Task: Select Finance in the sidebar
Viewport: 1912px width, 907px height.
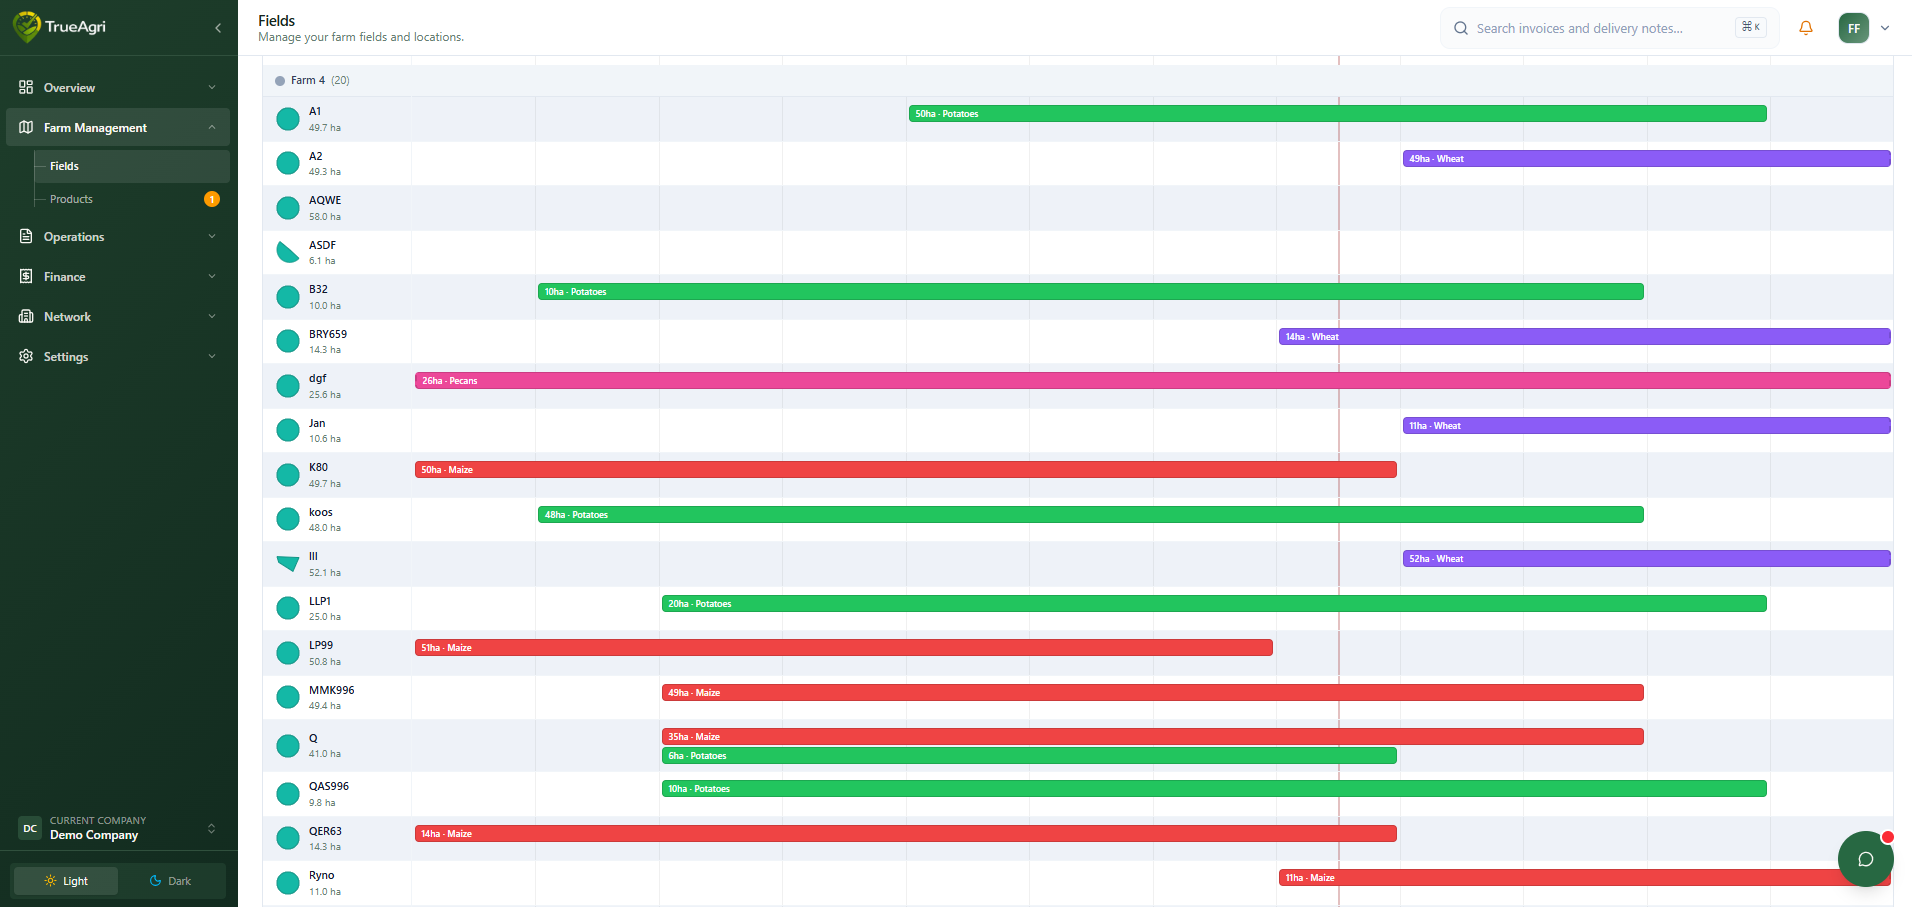Action: (x=118, y=276)
